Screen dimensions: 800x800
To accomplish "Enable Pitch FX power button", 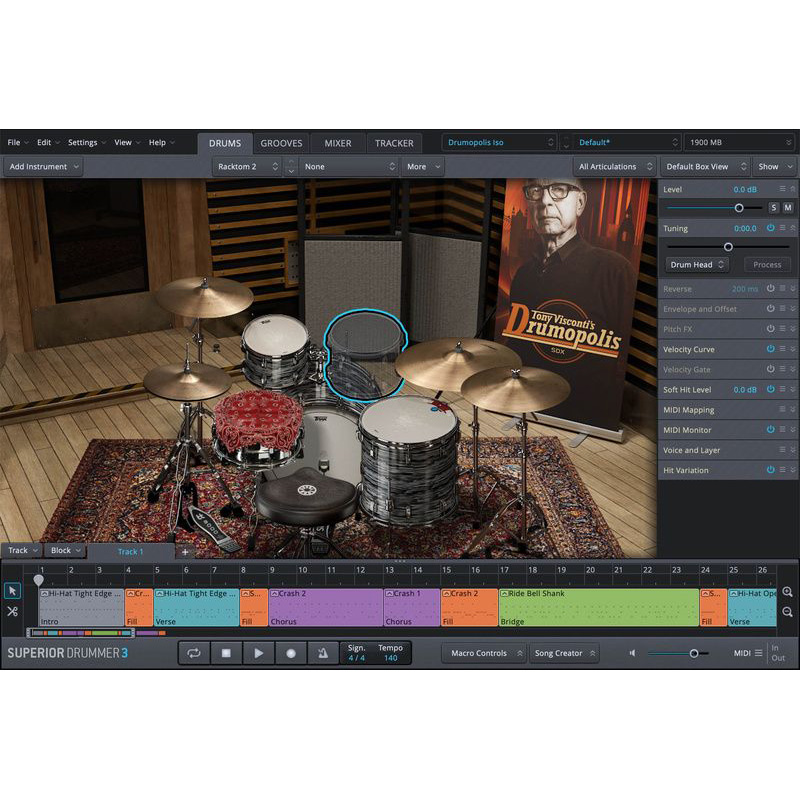I will tap(770, 329).
